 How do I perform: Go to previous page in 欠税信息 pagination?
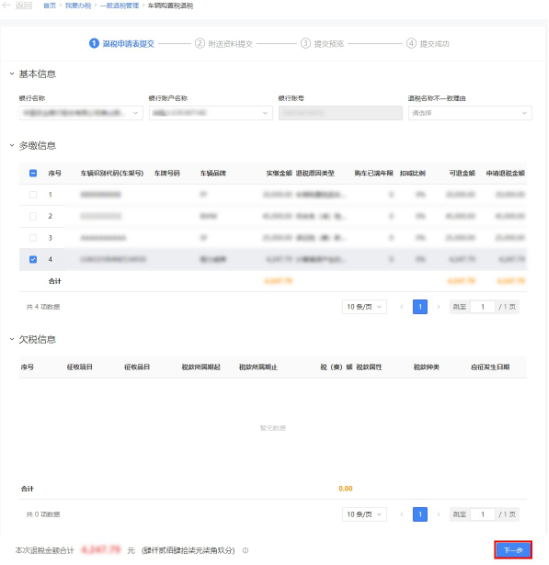coord(402,515)
